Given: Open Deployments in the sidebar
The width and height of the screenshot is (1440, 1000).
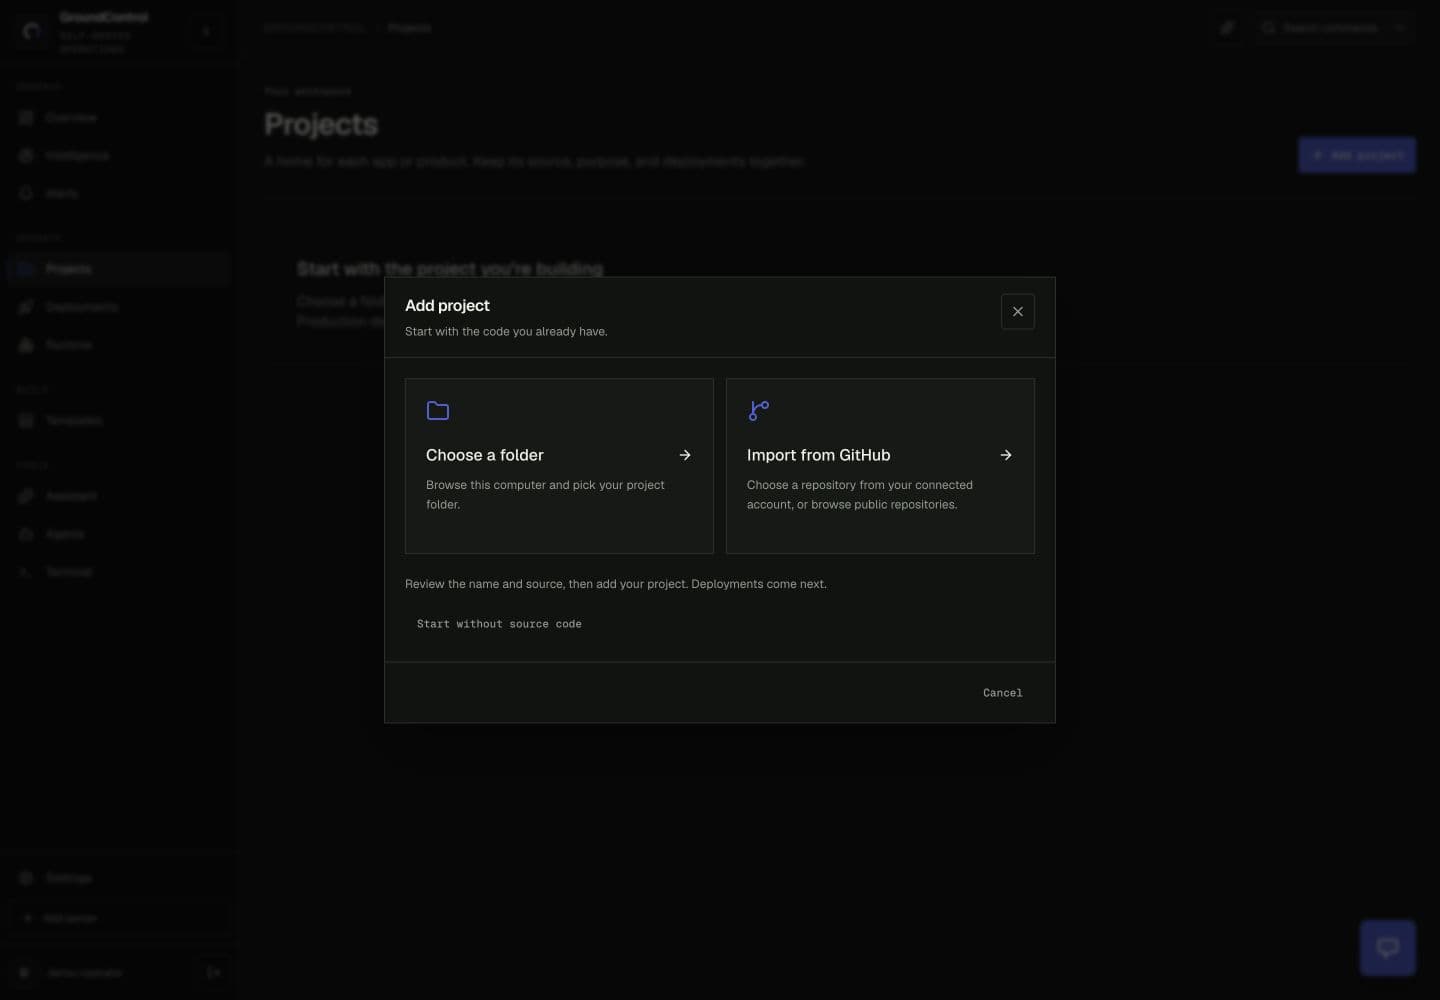Looking at the screenshot, I should 118,307.
